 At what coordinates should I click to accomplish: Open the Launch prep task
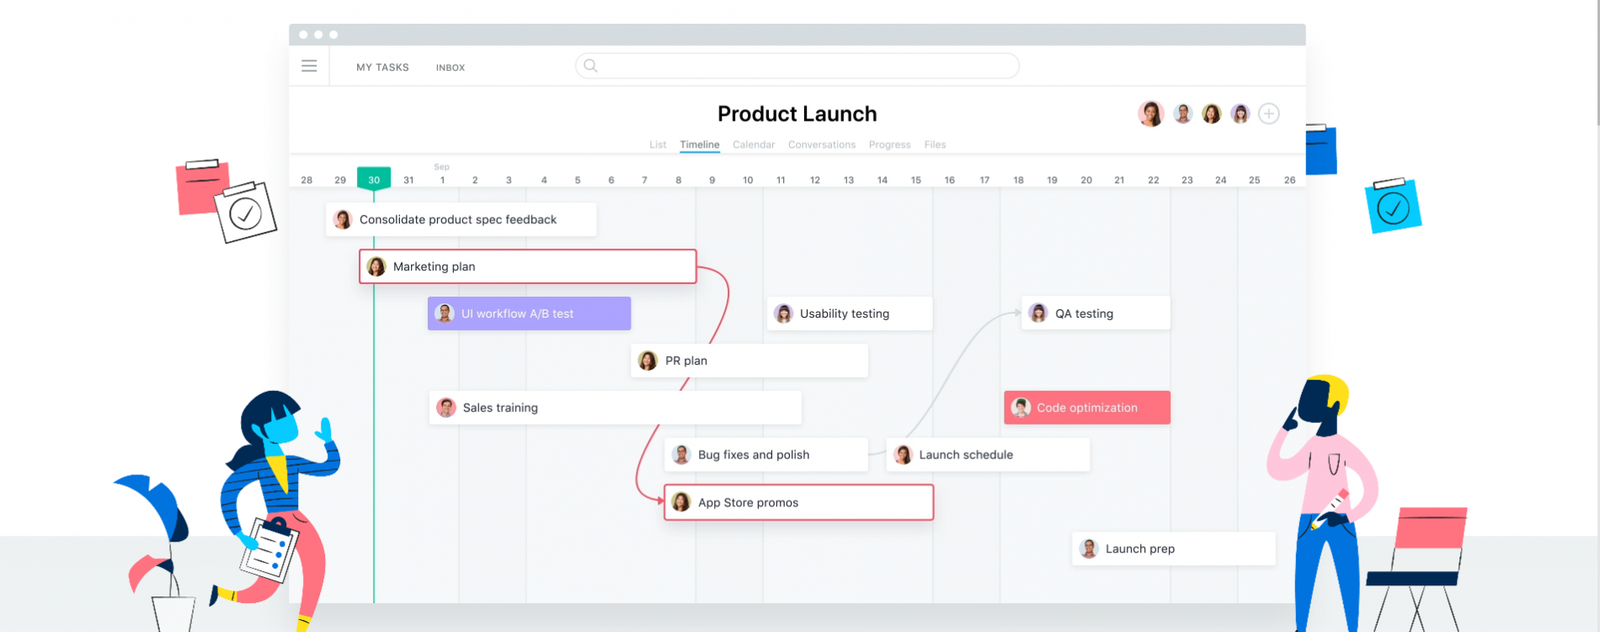(1174, 549)
